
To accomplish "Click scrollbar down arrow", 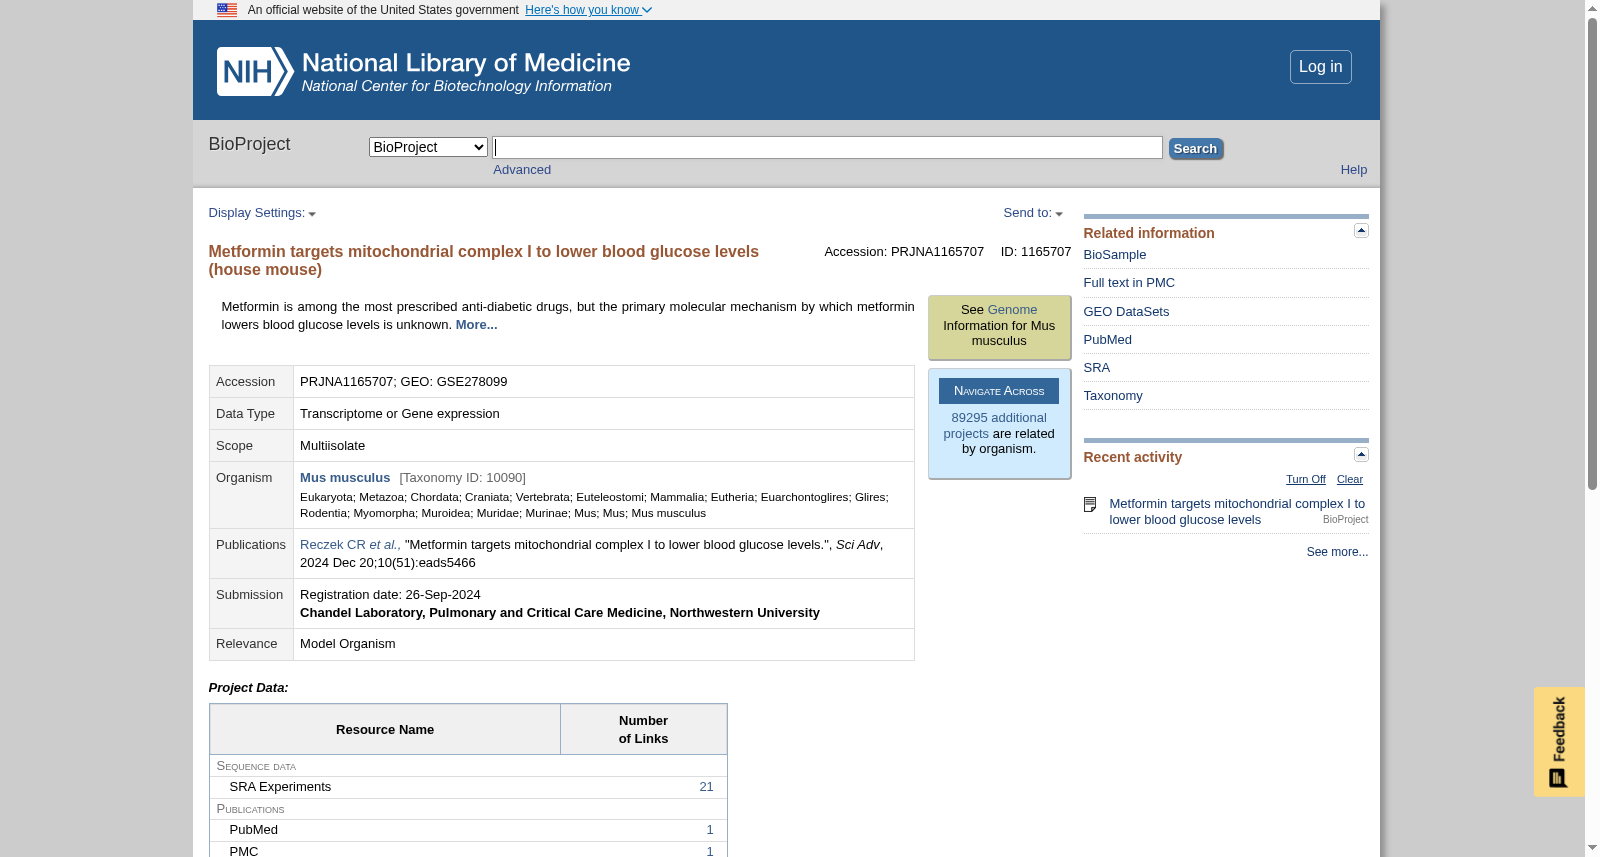I will [1592, 848].
